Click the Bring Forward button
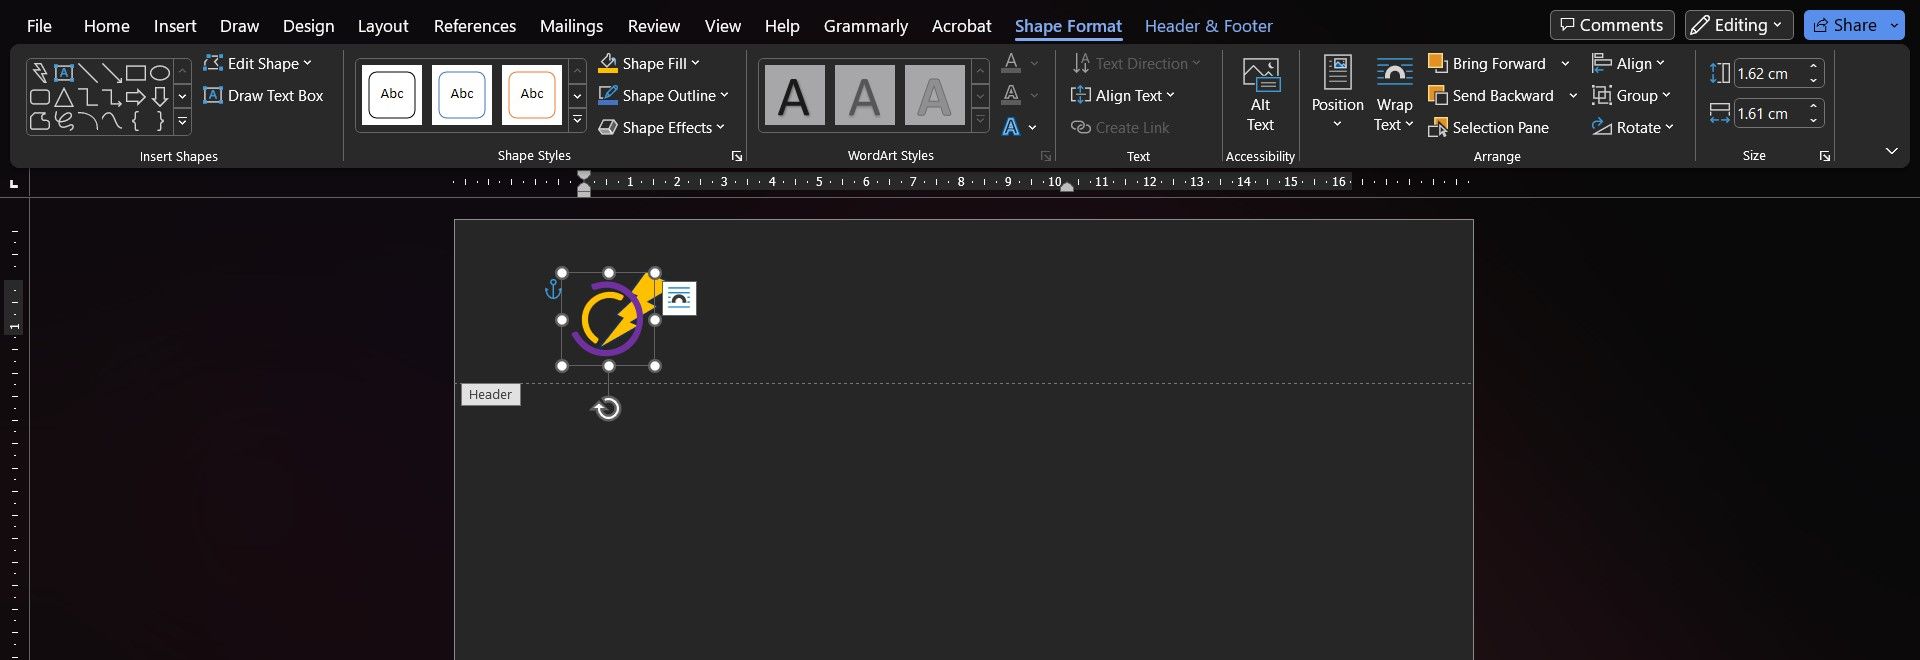The height and width of the screenshot is (660, 1920). pyautogui.click(x=1488, y=64)
